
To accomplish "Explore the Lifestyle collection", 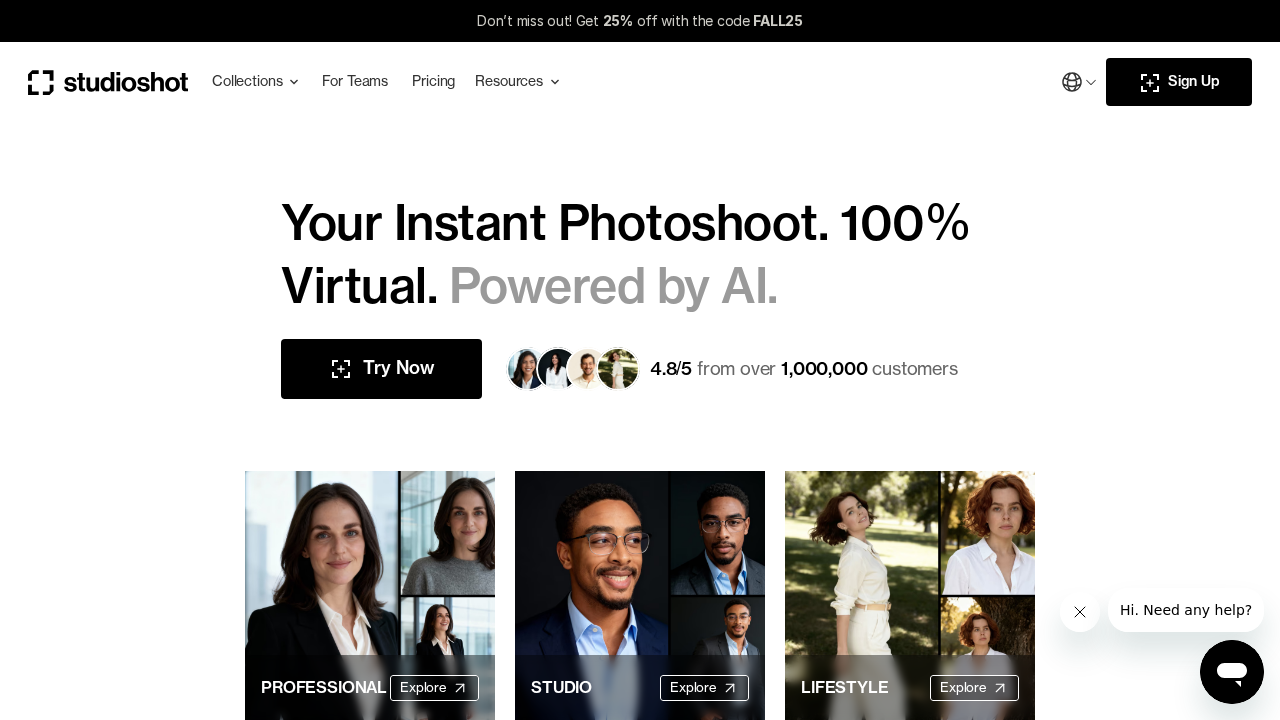I will point(974,688).
